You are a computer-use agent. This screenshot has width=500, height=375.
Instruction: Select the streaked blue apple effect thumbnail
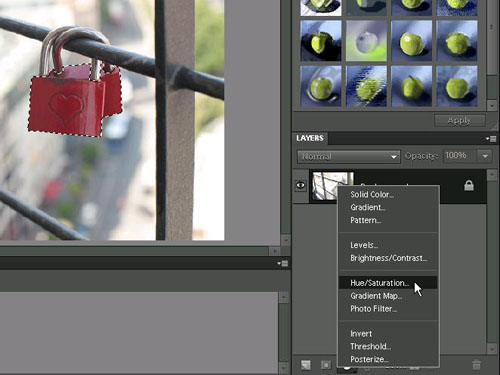click(366, 86)
